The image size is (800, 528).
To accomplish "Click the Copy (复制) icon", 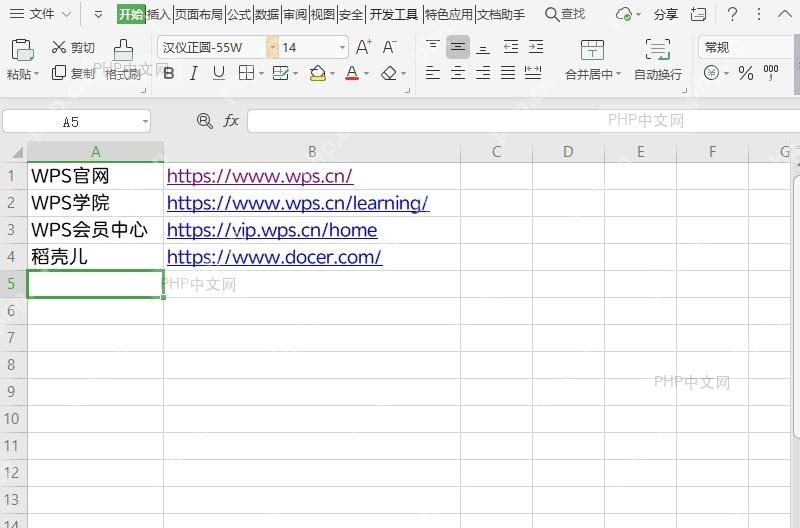I will pos(59,73).
